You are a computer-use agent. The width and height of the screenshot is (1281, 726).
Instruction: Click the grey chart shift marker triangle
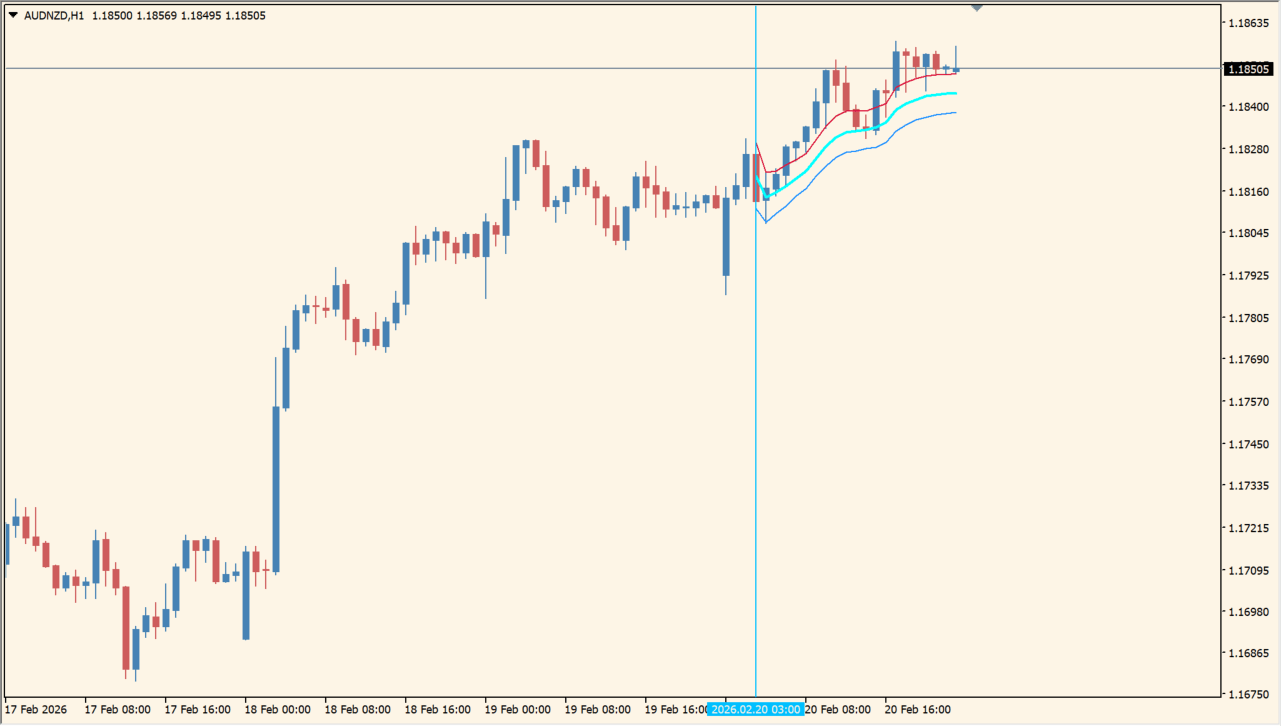[x=977, y=8]
